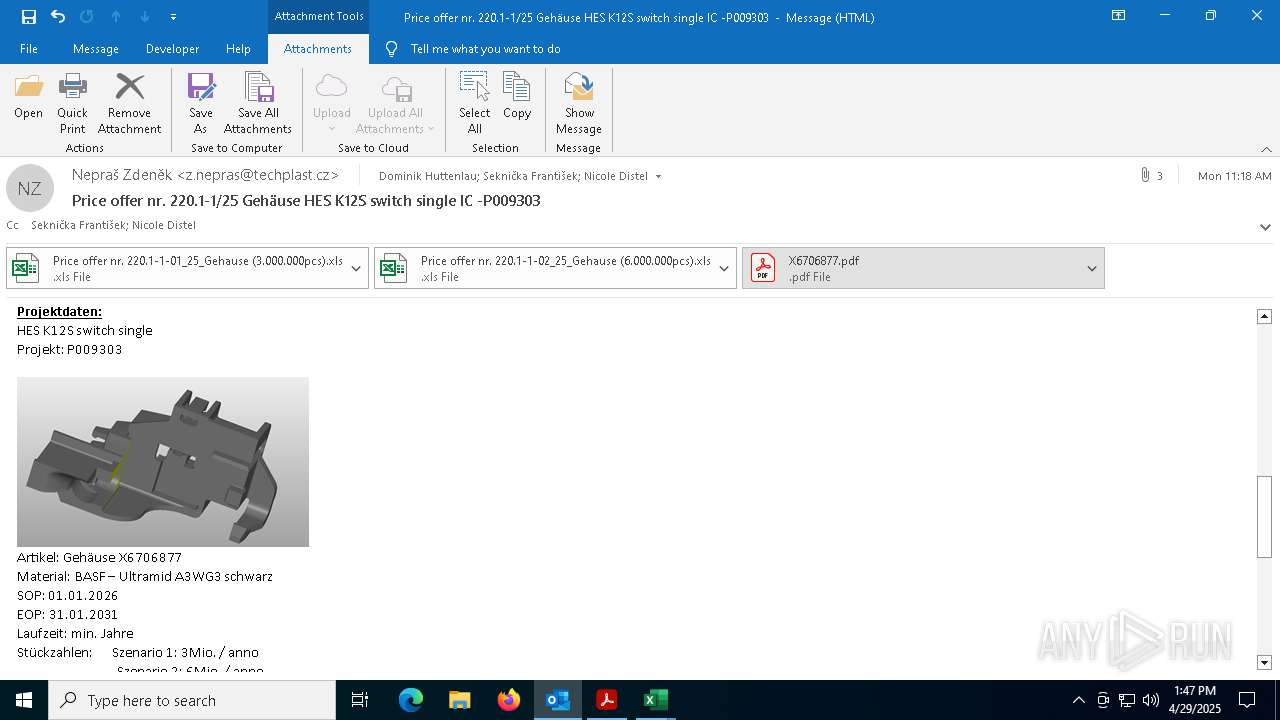Click the Select All icon
This screenshot has width=1280, height=720.
click(x=474, y=86)
